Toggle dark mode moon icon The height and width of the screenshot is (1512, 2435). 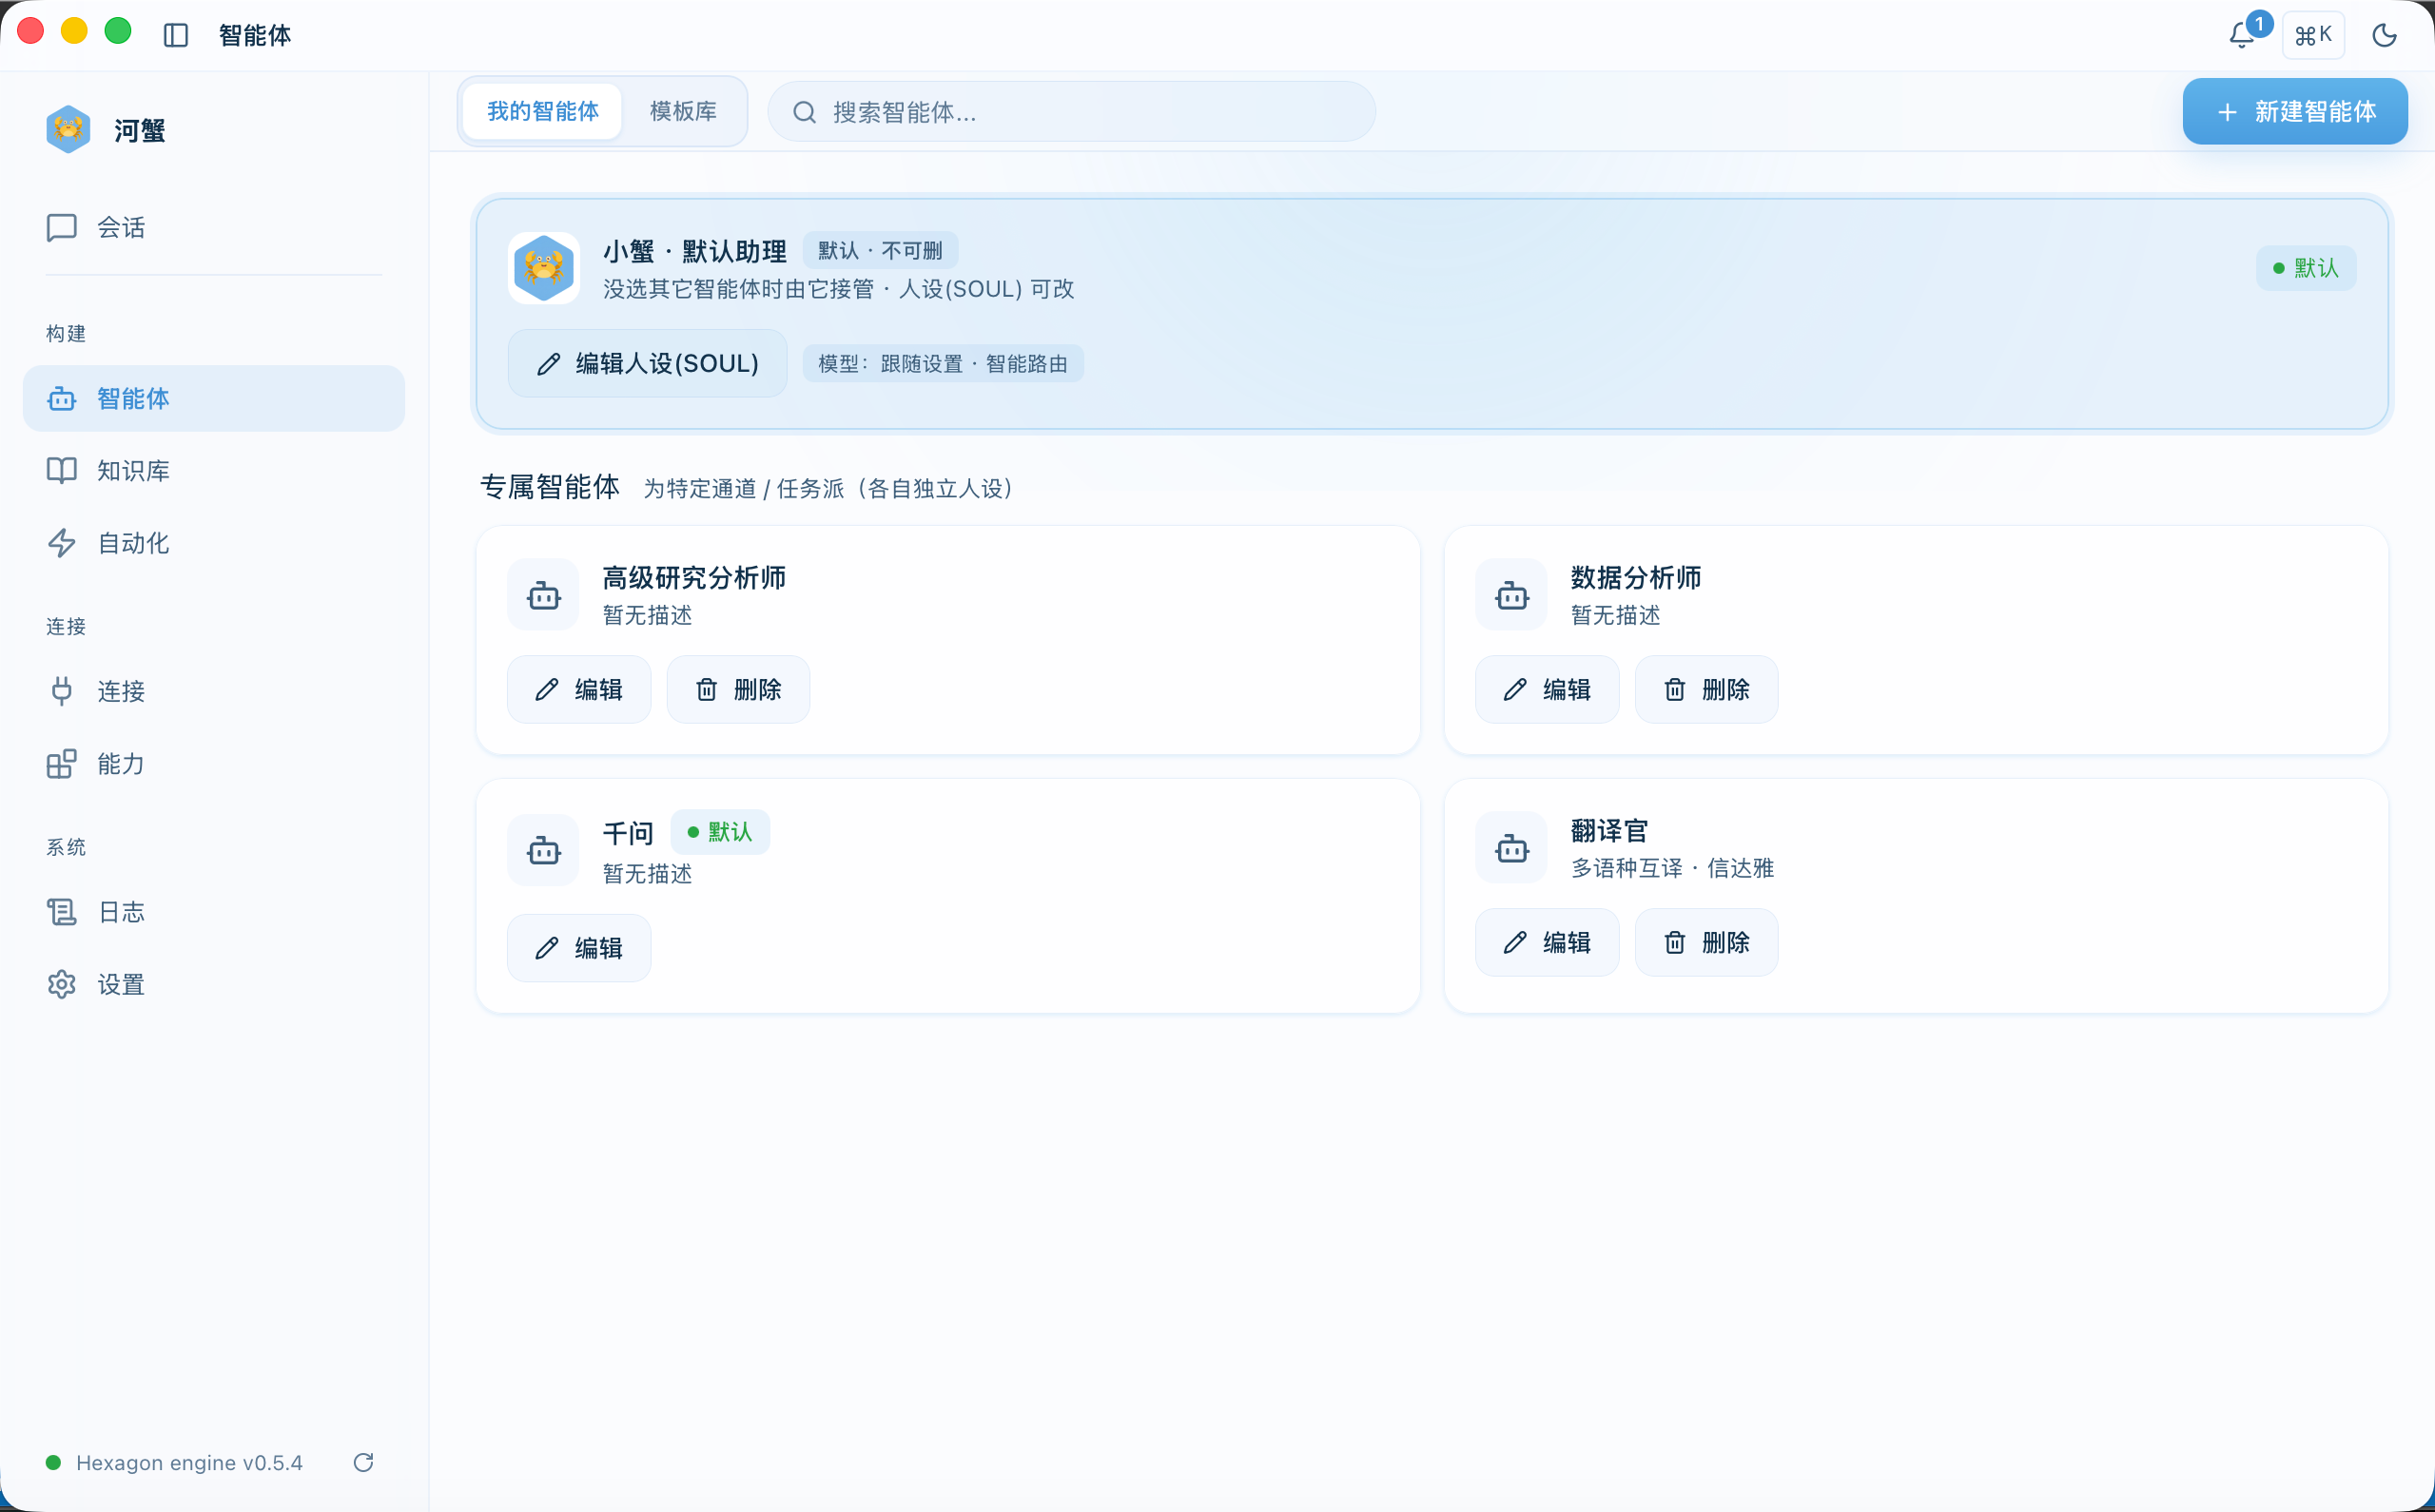(2384, 36)
